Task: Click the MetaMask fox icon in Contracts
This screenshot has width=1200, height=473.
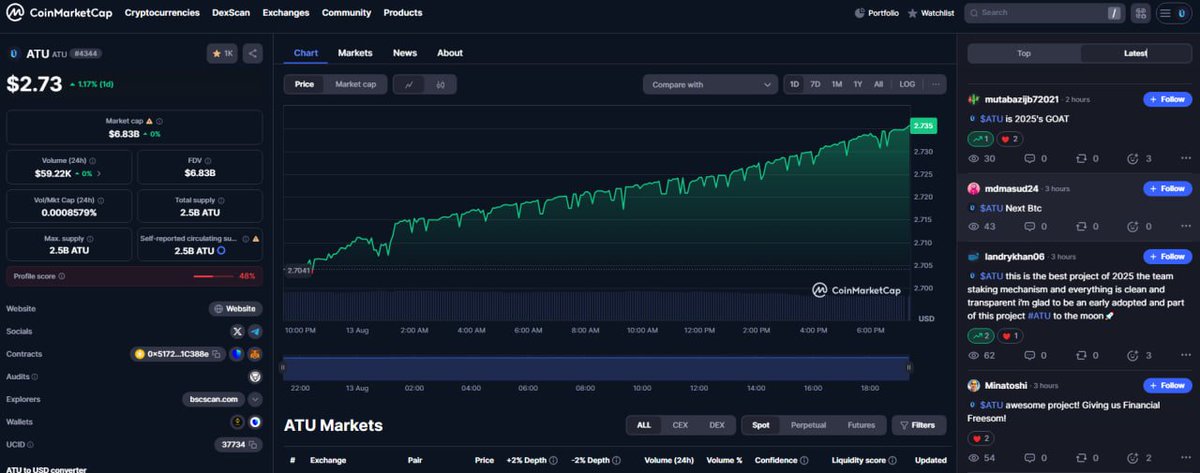Action: pos(255,354)
